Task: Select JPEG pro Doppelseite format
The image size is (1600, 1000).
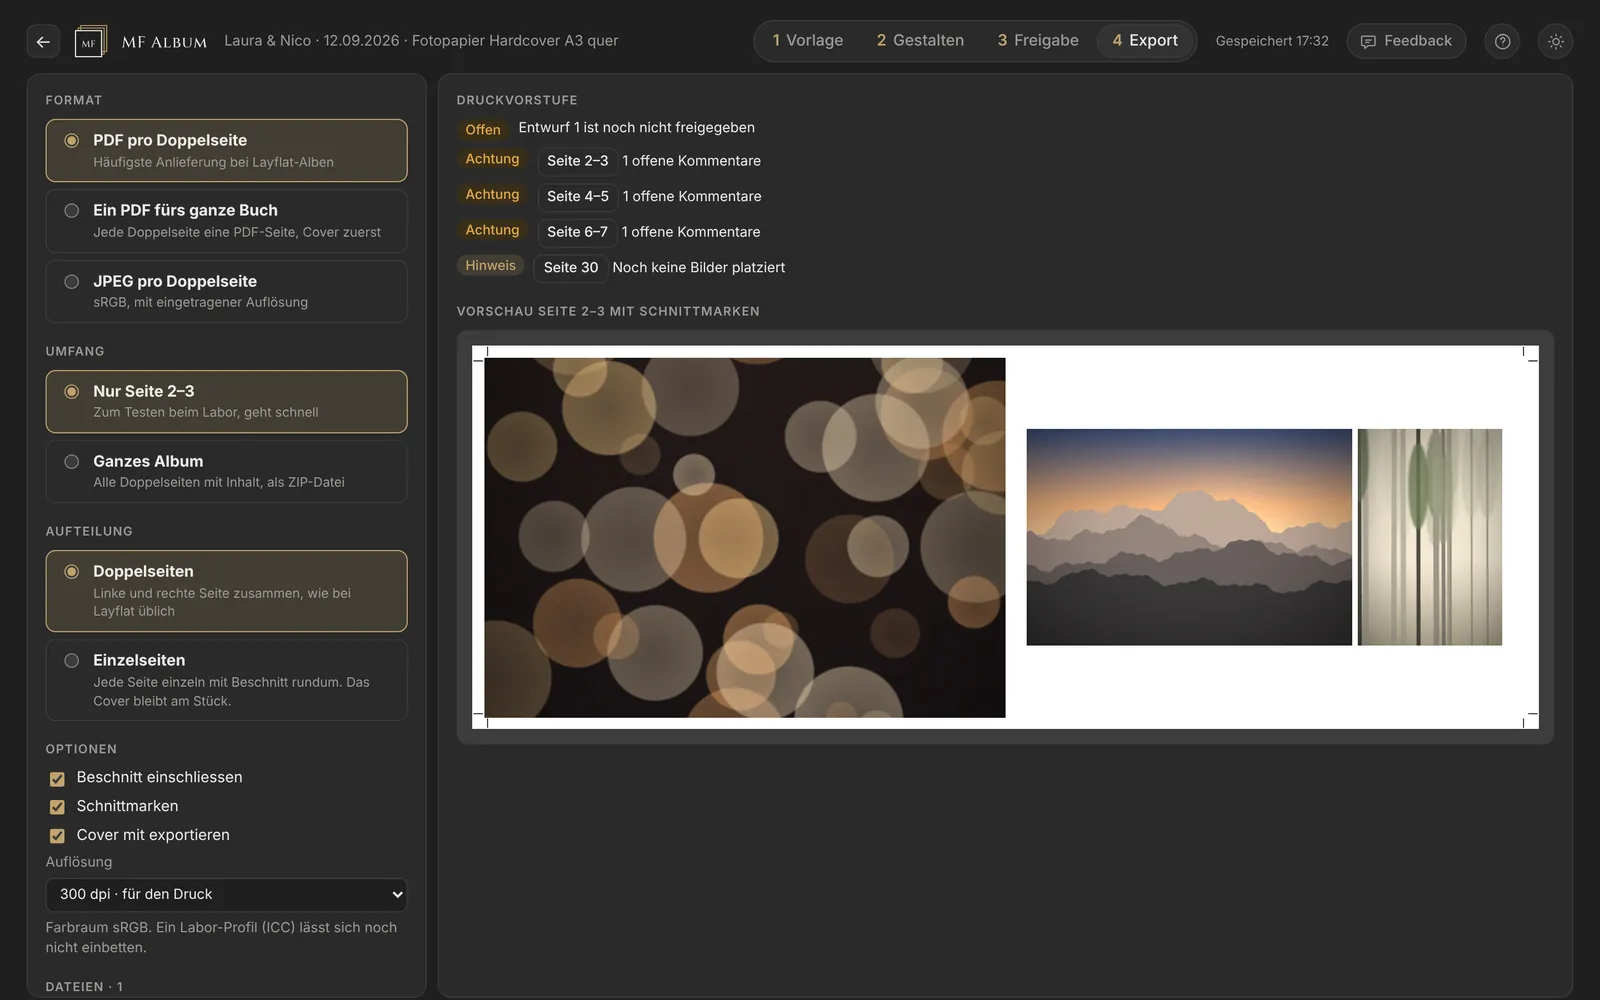Action: [226, 291]
